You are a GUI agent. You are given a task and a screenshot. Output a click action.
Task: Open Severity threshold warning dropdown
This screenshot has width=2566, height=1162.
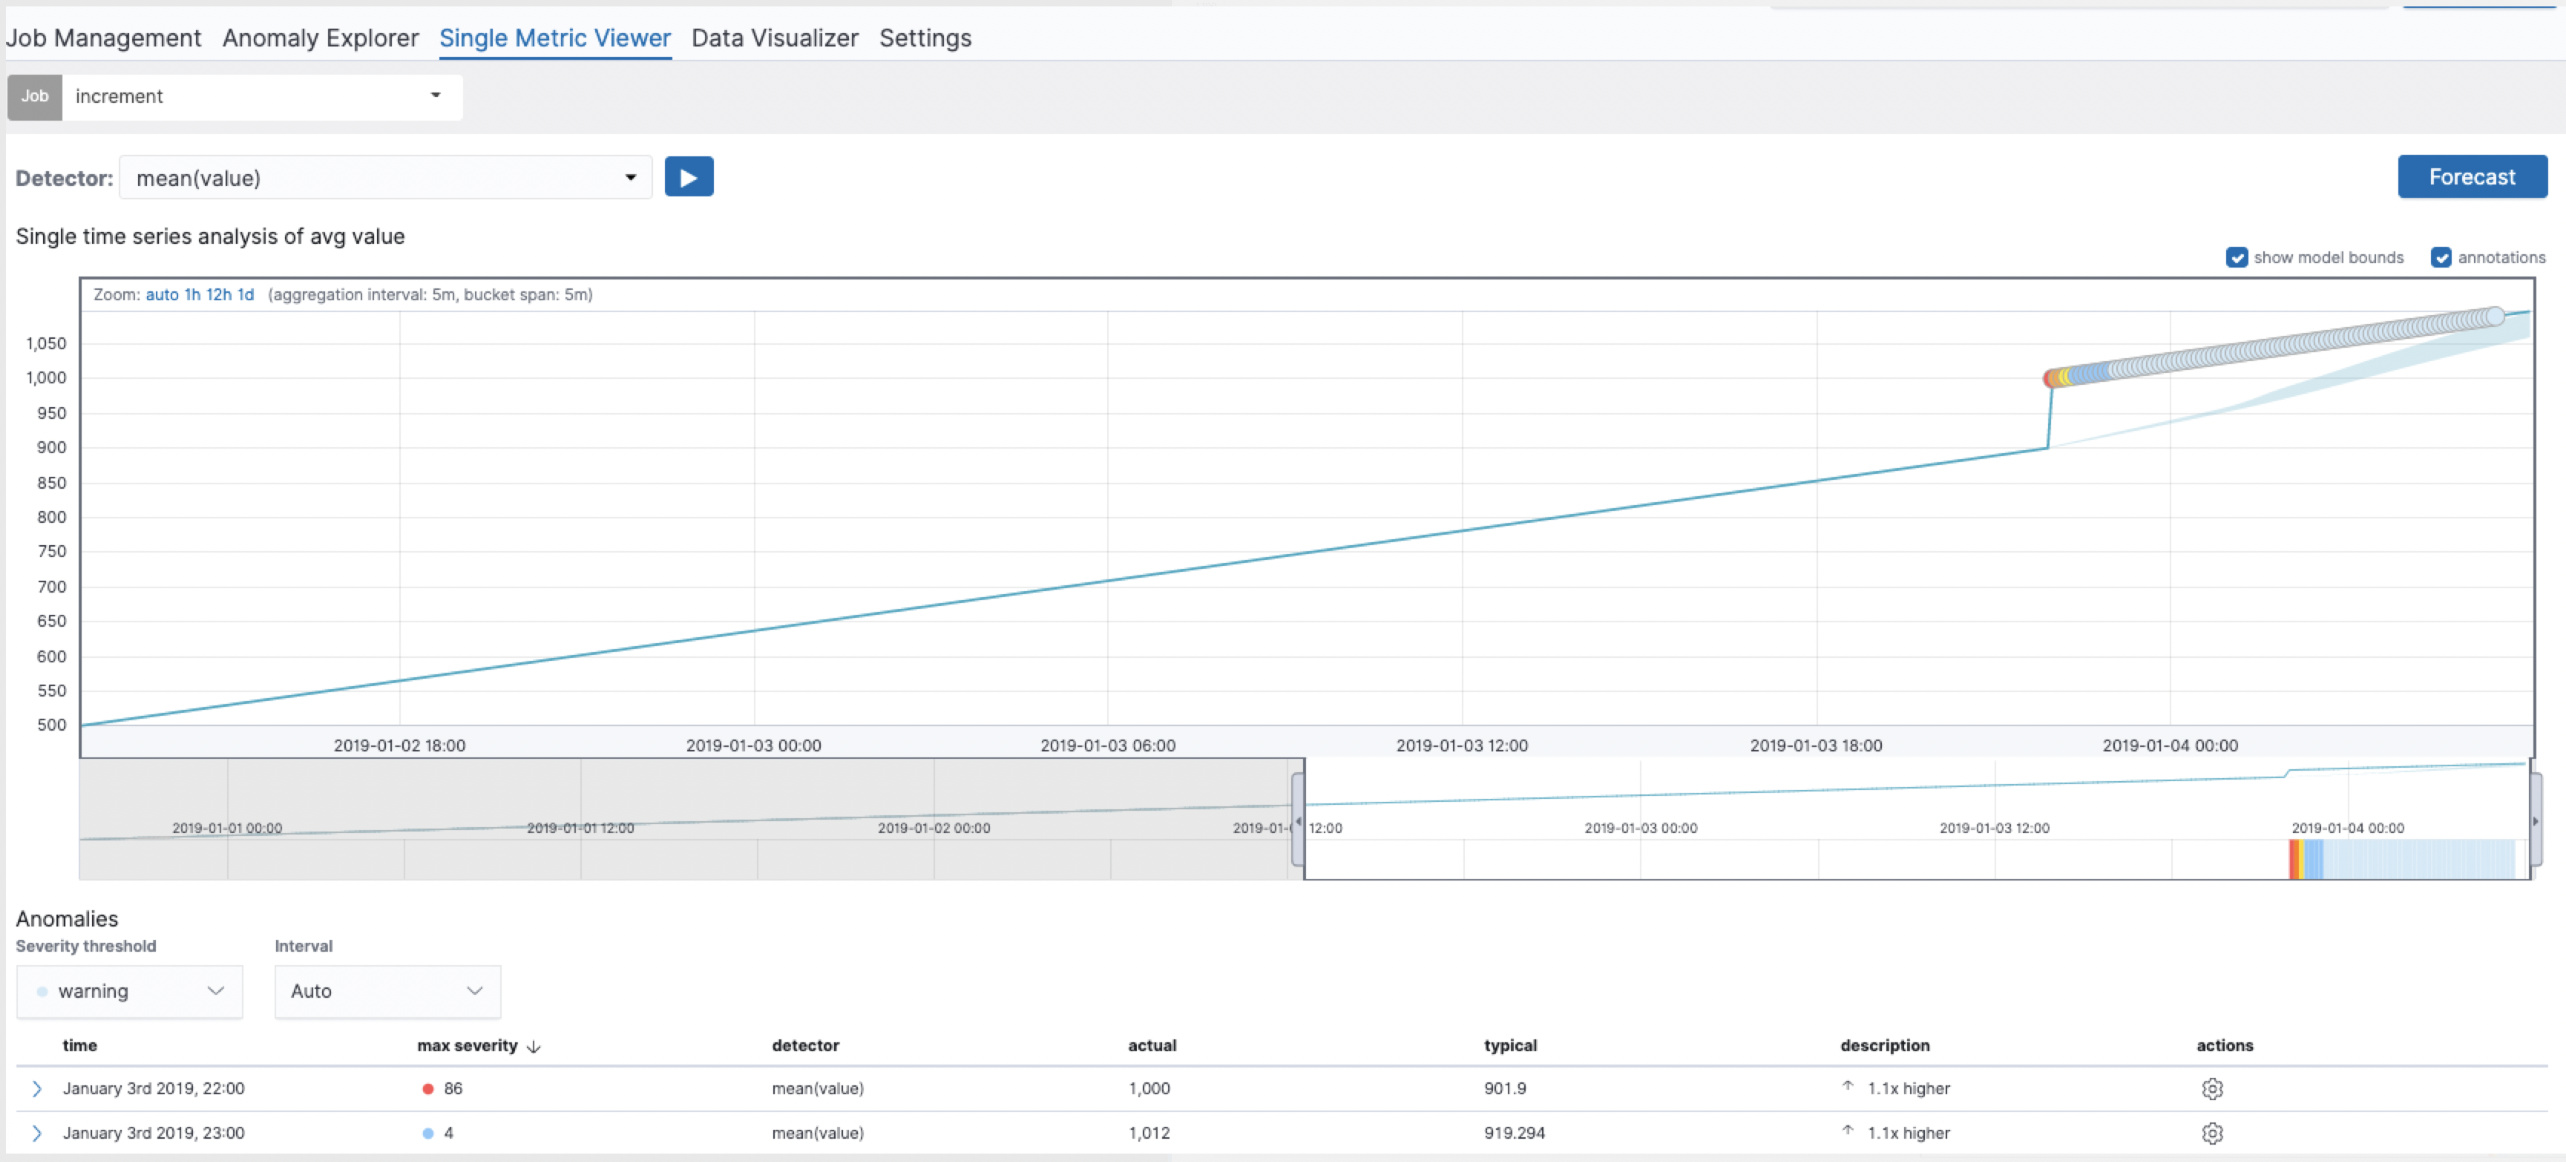click(x=130, y=991)
